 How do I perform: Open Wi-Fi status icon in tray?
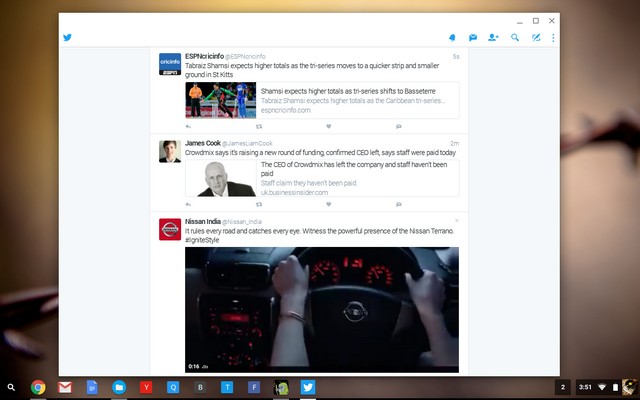[602, 387]
